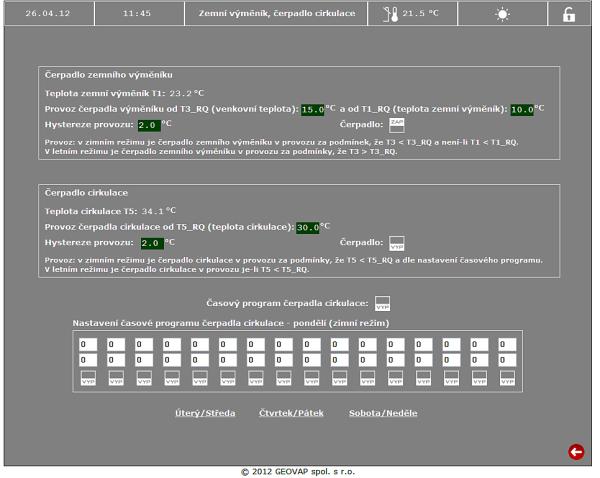Click the sun mode icon
Image resolution: width=600 pixels, height=478 pixels.
(x=500, y=17)
